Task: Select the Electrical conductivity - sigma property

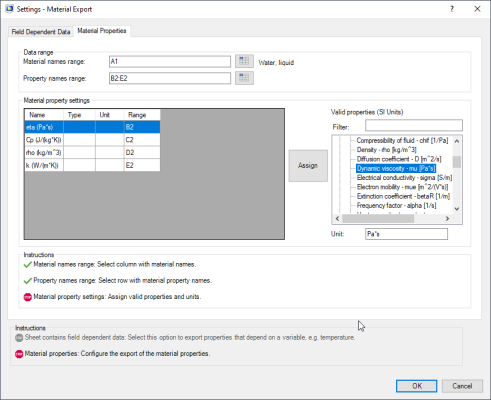Action: (x=404, y=178)
